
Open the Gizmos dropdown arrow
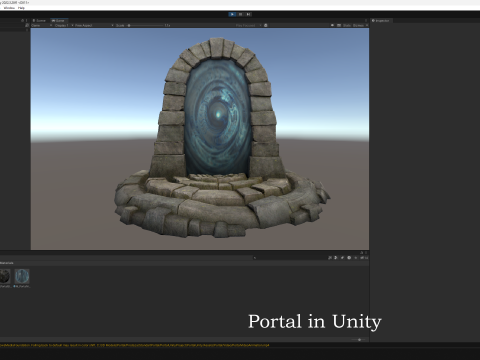click(x=367, y=25)
